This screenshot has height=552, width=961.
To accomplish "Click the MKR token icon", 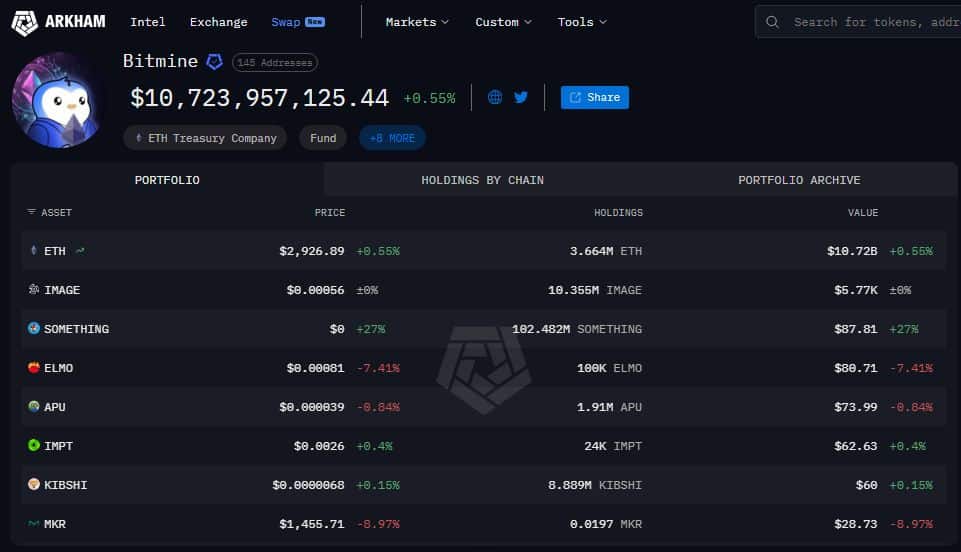I will (x=34, y=523).
